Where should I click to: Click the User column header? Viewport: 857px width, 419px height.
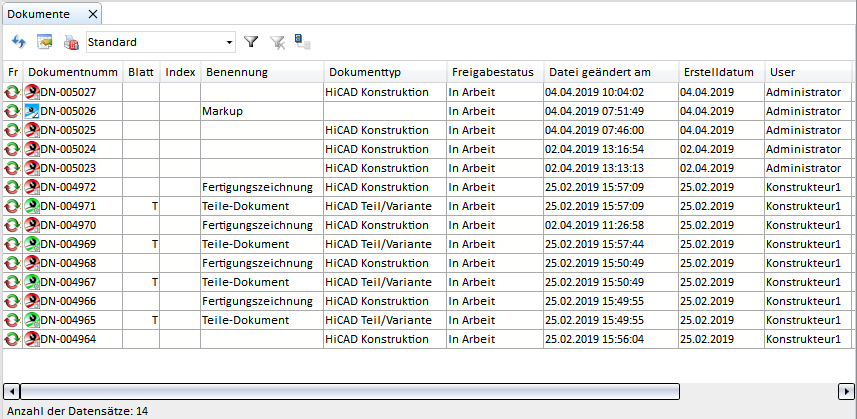click(808, 72)
